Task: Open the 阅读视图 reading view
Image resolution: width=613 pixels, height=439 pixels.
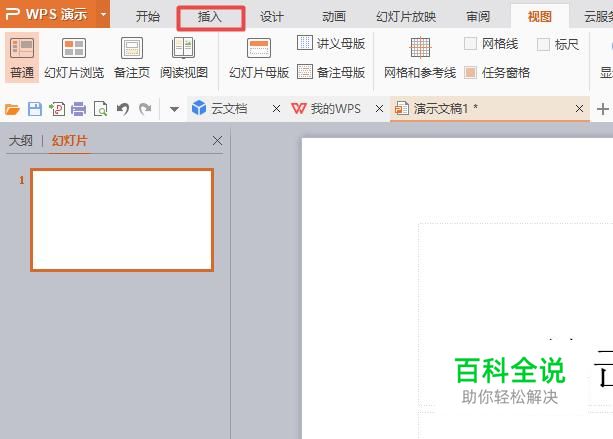Action: tap(184, 57)
